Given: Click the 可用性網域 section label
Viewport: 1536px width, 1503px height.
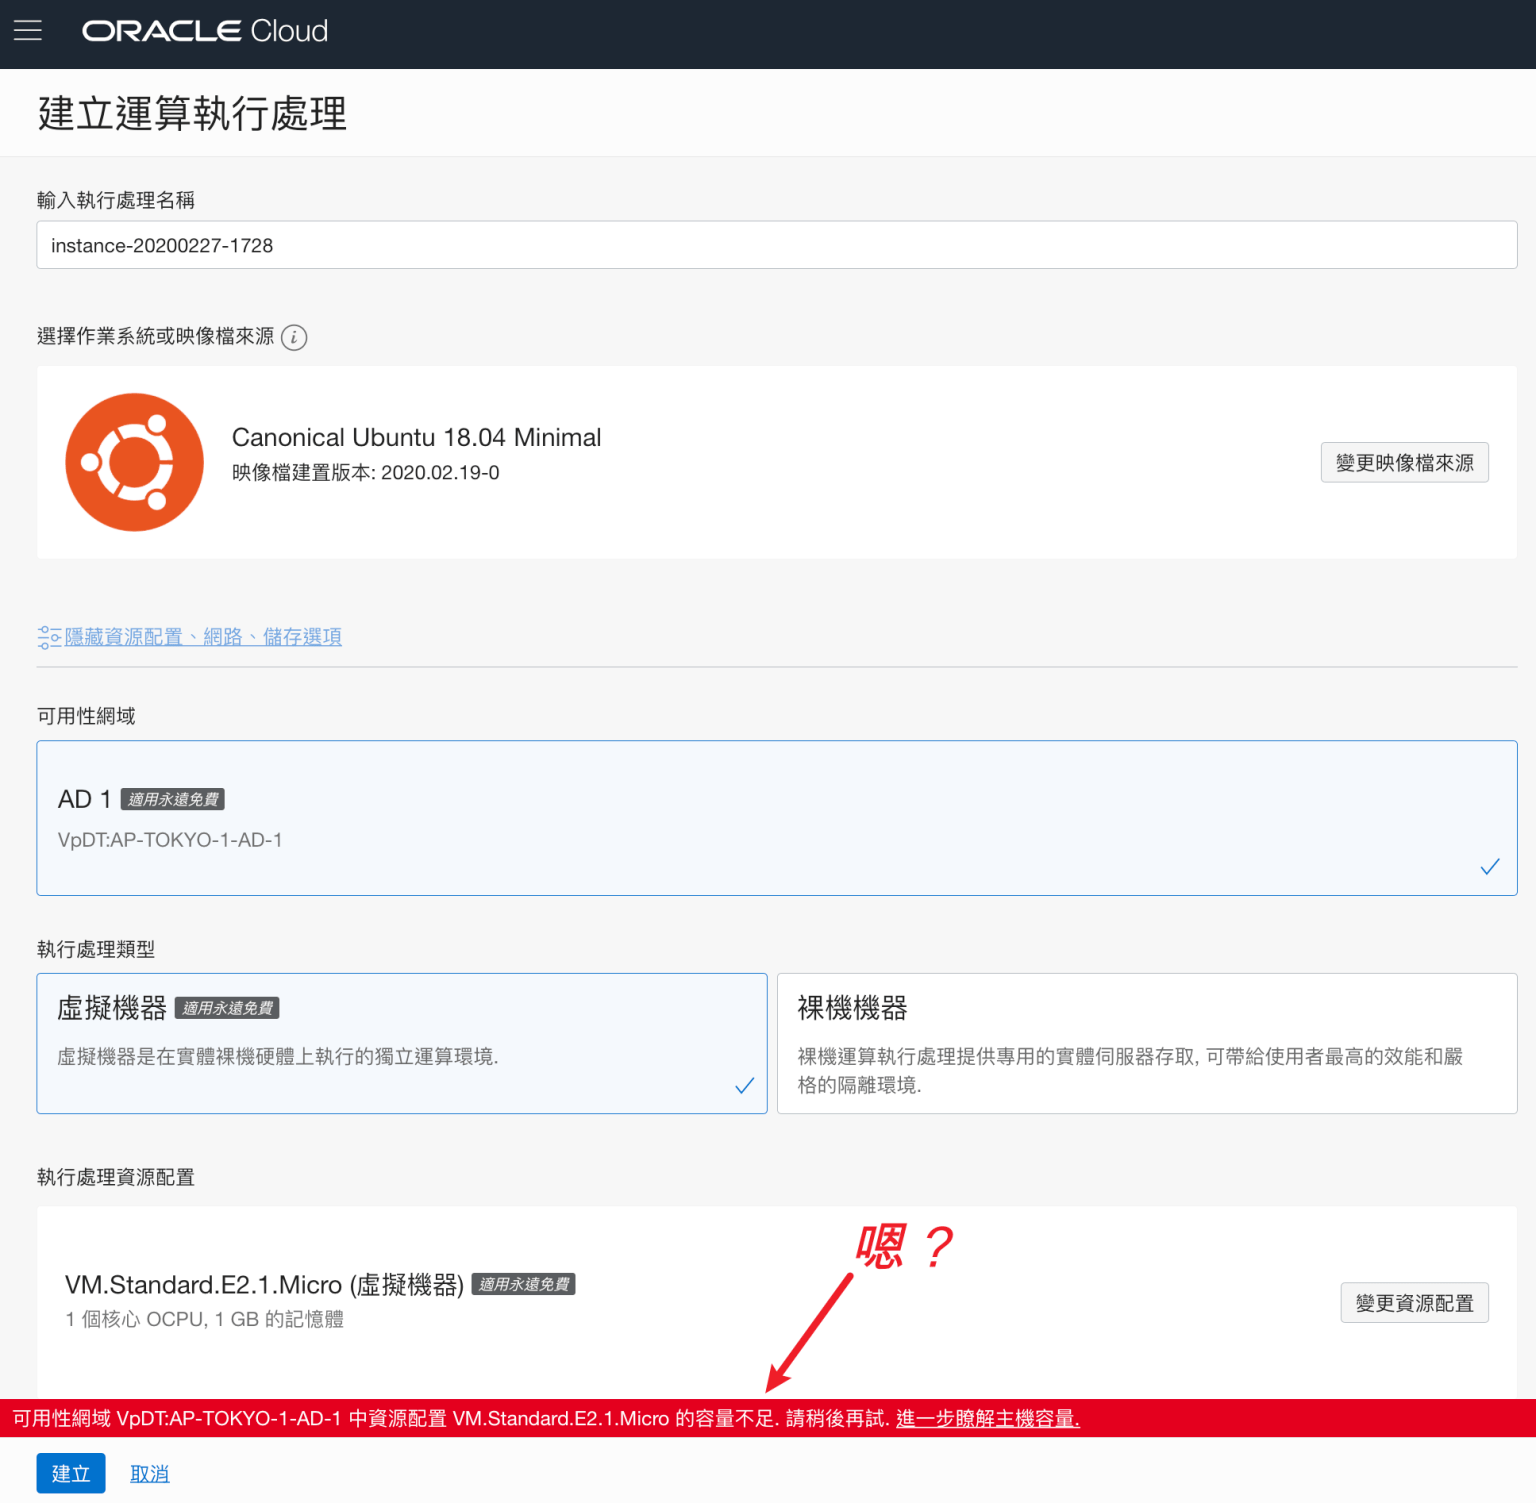Looking at the screenshot, I should 86,717.
